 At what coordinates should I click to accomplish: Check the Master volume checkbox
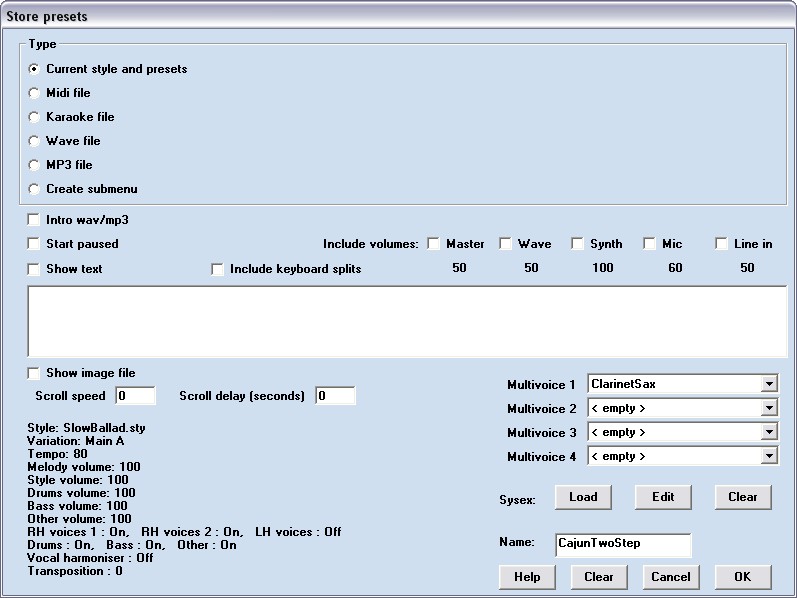click(x=434, y=244)
